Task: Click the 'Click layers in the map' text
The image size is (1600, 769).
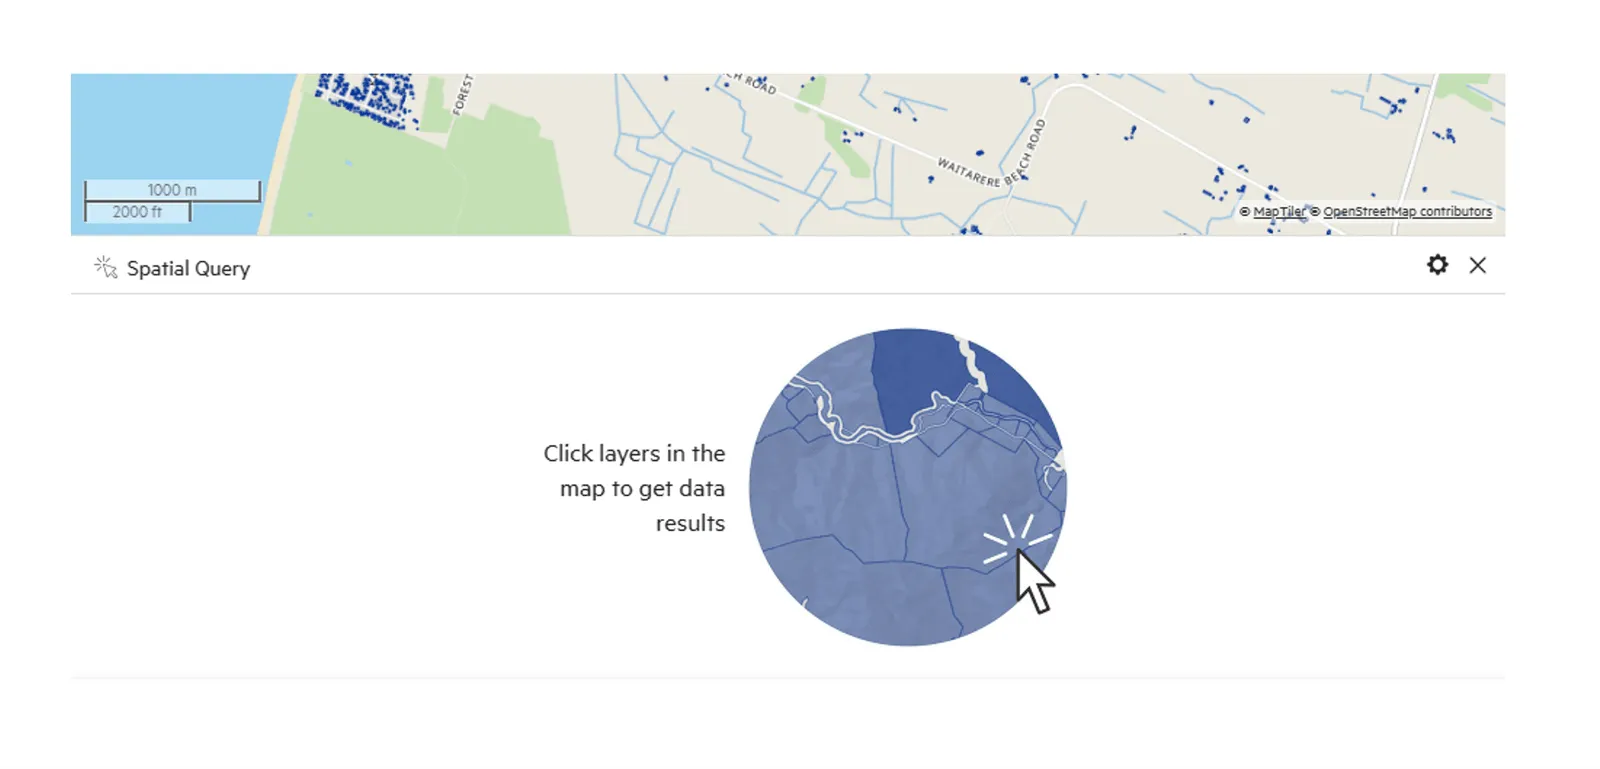Action: (634, 488)
